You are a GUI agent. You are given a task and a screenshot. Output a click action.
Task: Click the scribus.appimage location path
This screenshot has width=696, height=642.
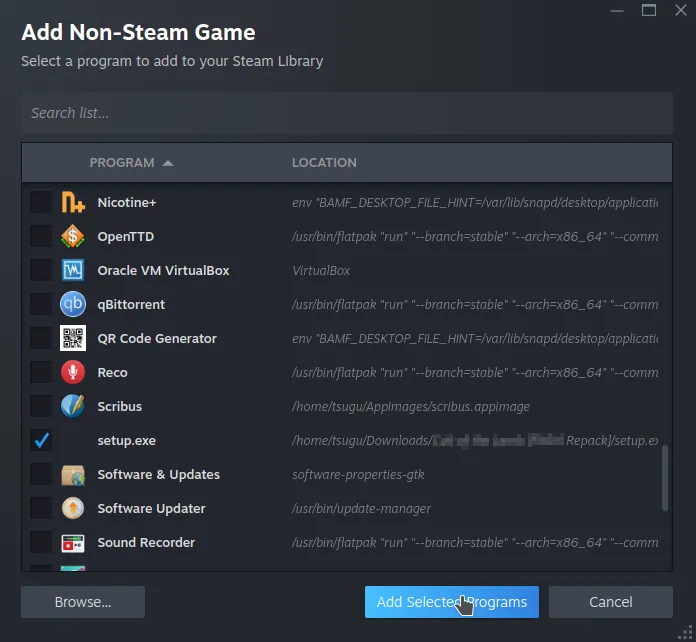tap(411, 407)
